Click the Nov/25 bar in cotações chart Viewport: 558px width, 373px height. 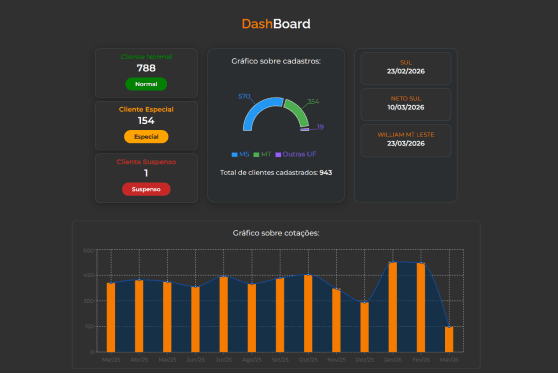(336, 320)
